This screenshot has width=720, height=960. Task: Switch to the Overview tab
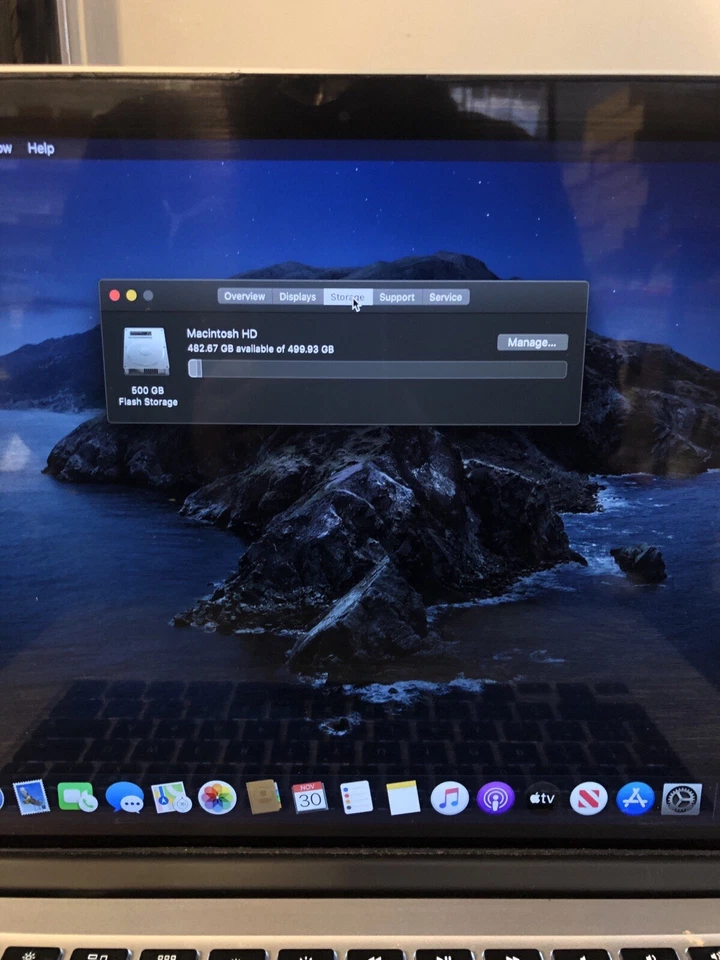[x=244, y=296]
